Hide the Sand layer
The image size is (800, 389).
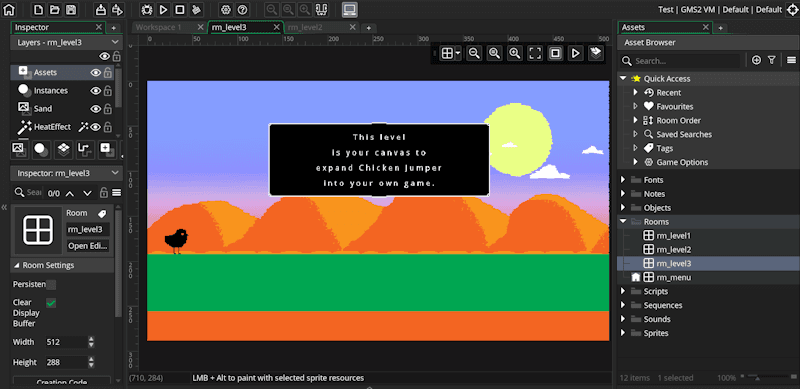click(x=95, y=109)
